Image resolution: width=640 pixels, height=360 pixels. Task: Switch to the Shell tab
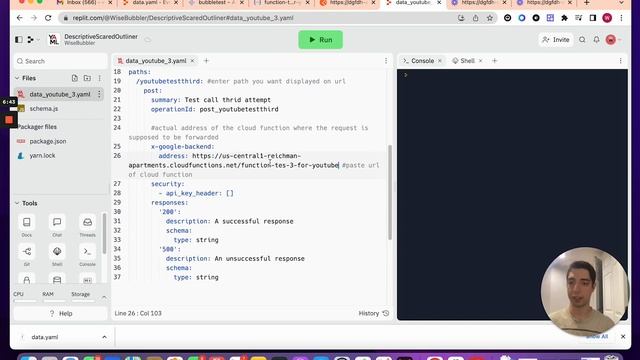467,61
